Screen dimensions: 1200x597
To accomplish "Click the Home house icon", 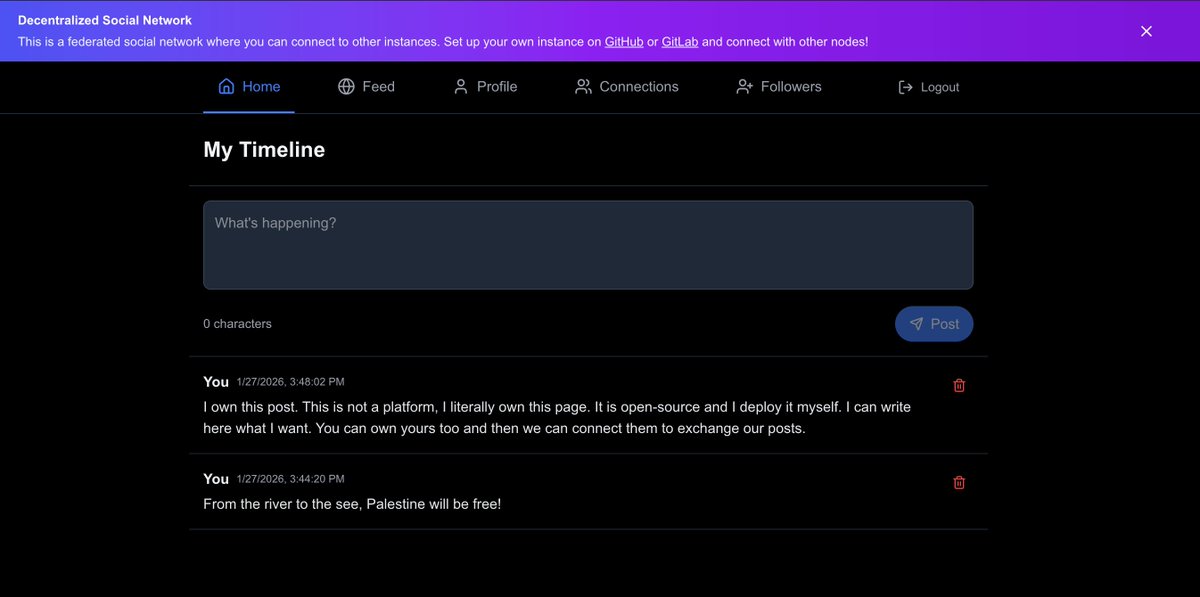I will 227,86.
